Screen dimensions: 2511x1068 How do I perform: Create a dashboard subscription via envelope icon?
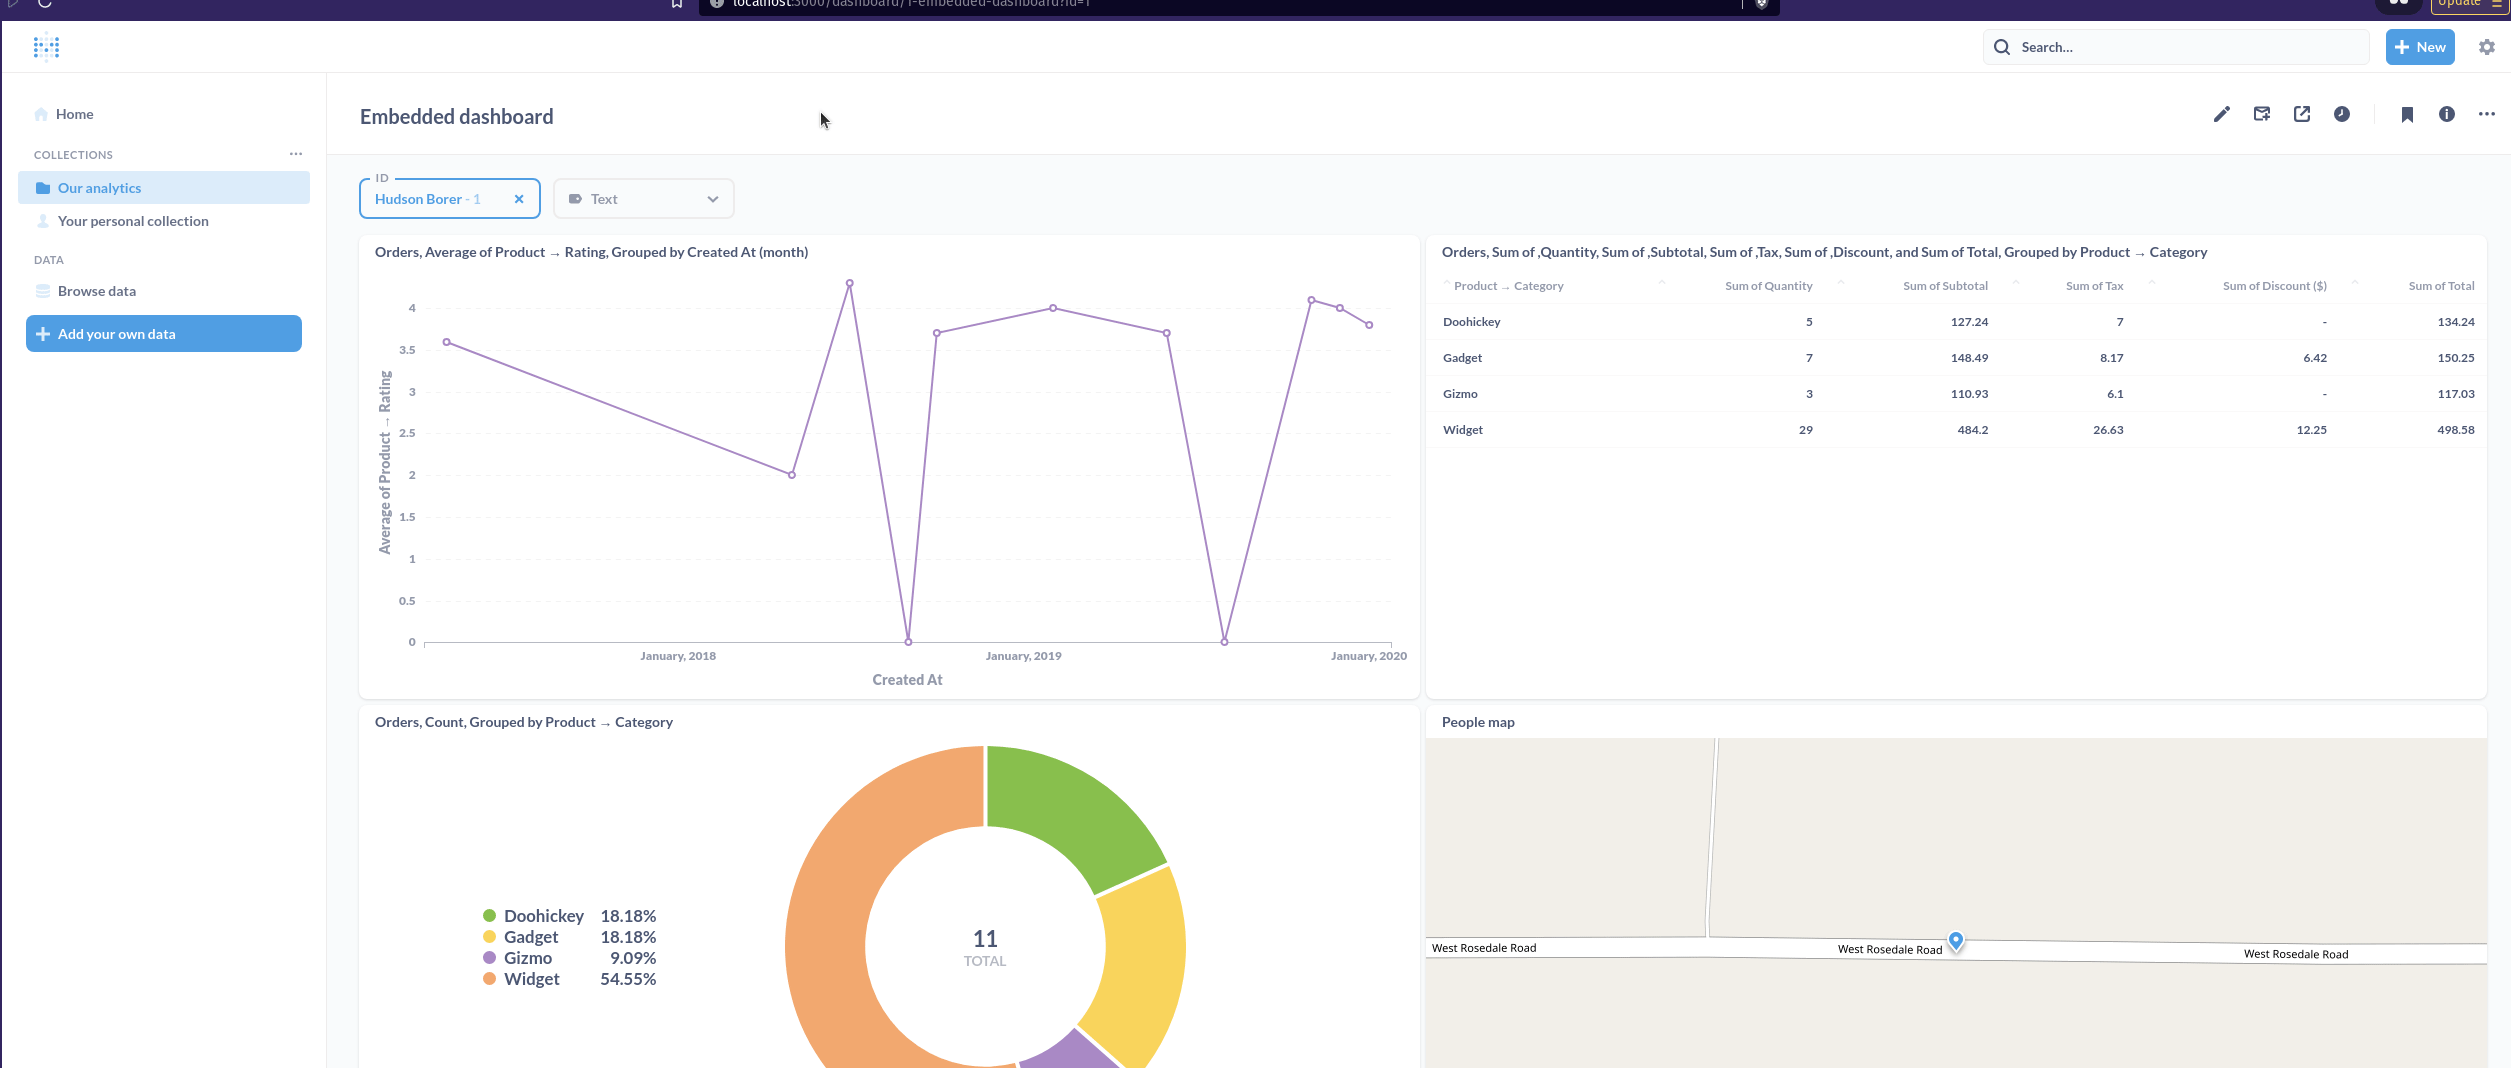pyautogui.click(x=2262, y=114)
